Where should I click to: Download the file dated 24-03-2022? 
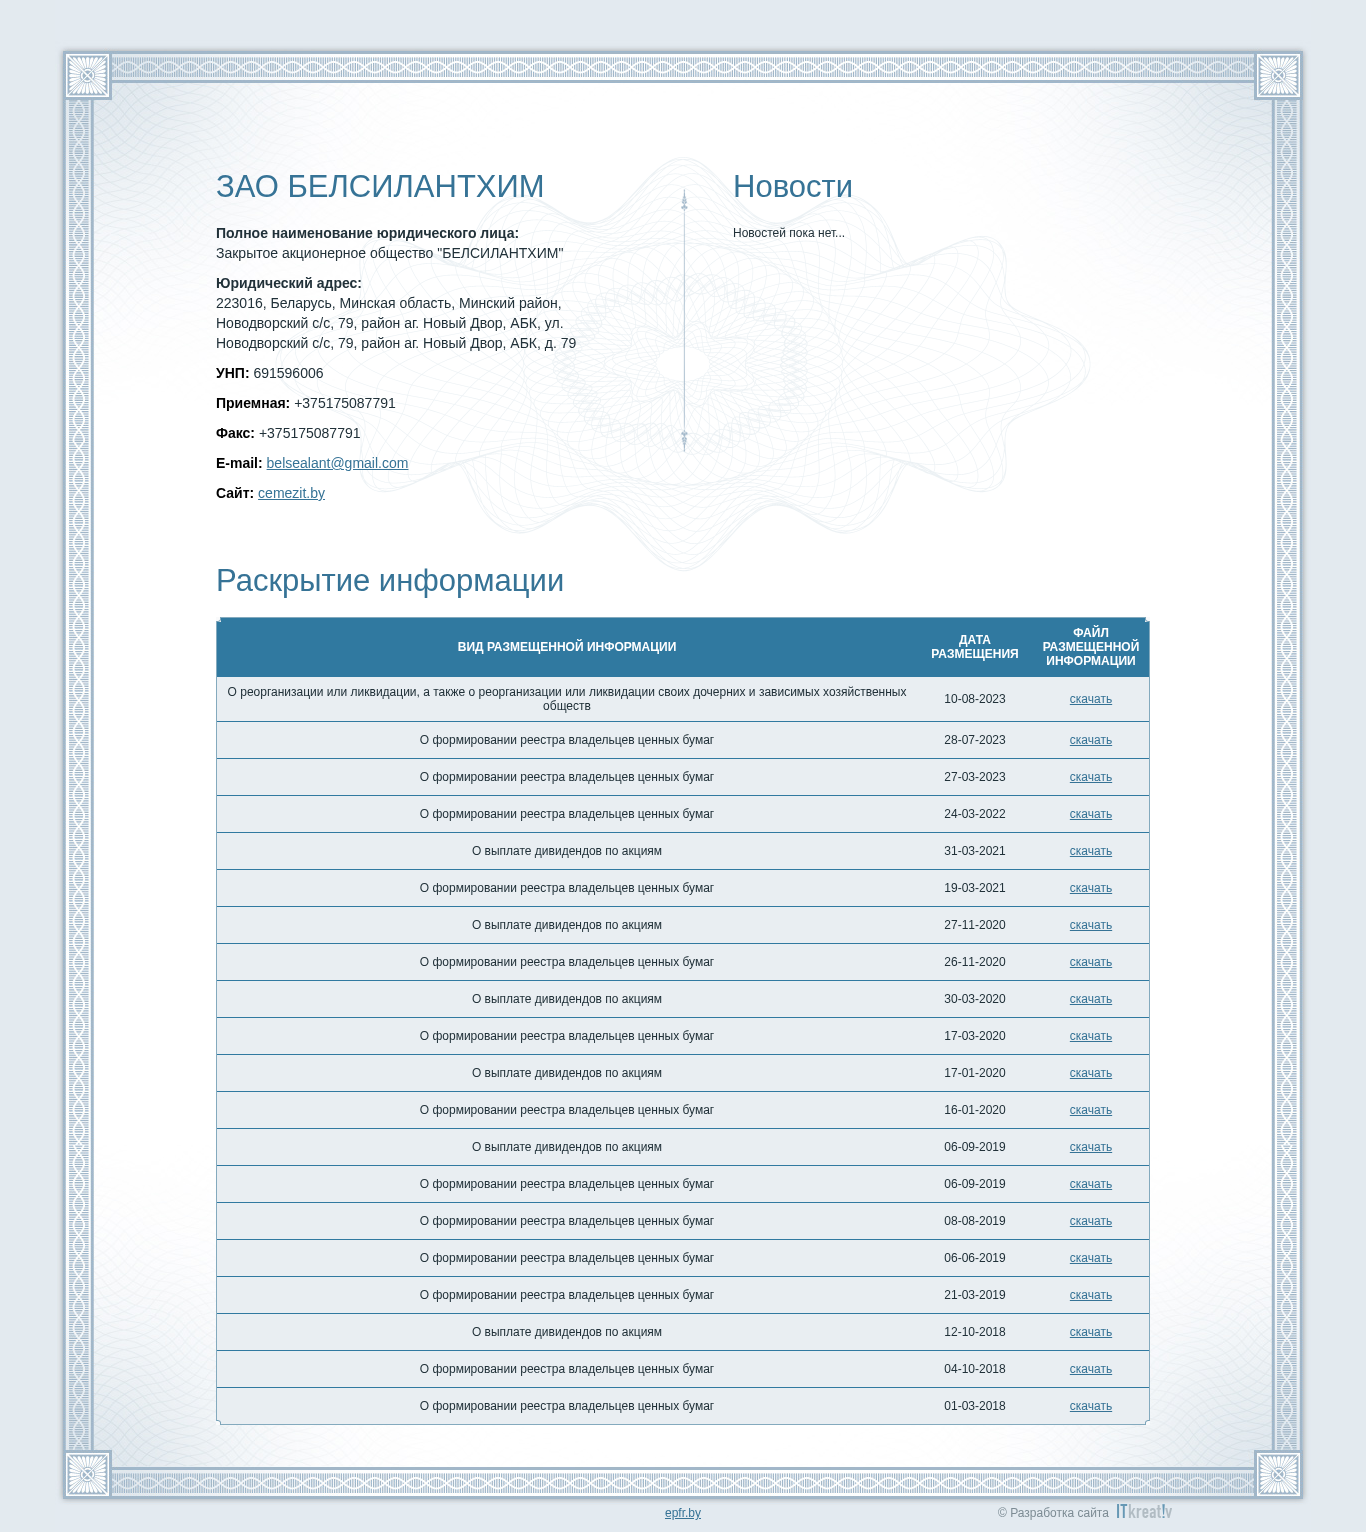click(x=1090, y=814)
